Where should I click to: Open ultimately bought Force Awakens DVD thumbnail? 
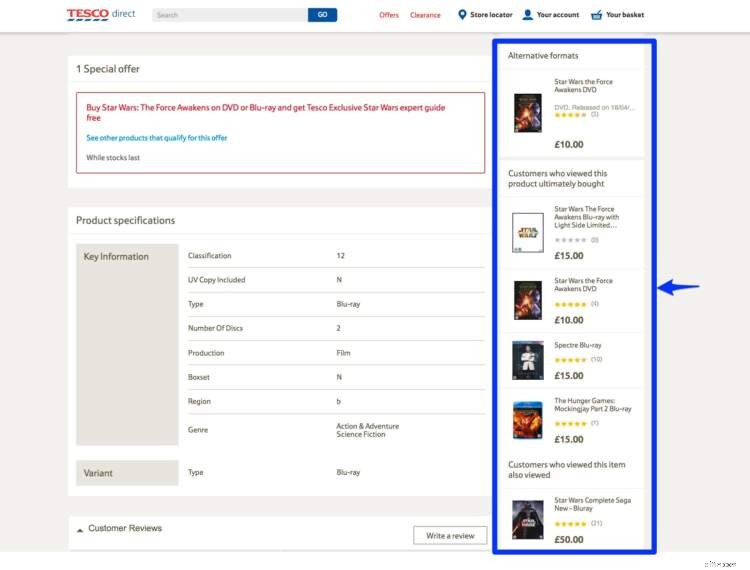528,300
